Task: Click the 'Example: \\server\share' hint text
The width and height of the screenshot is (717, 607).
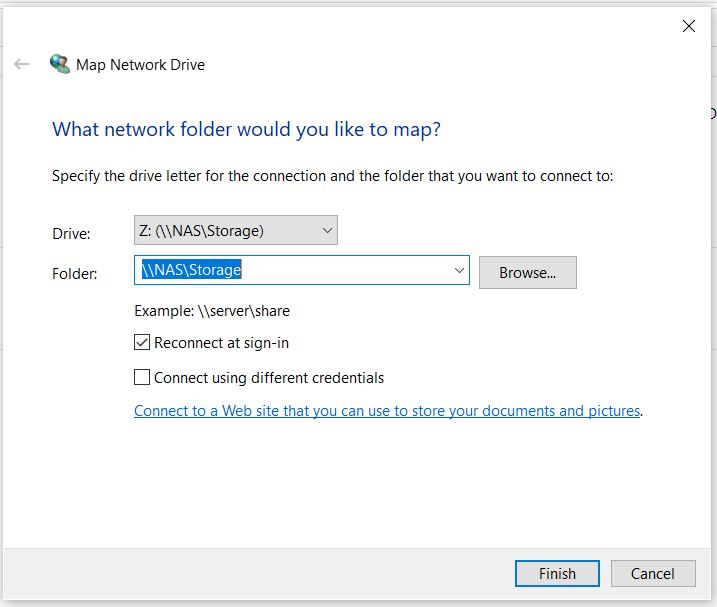Action: (212, 311)
